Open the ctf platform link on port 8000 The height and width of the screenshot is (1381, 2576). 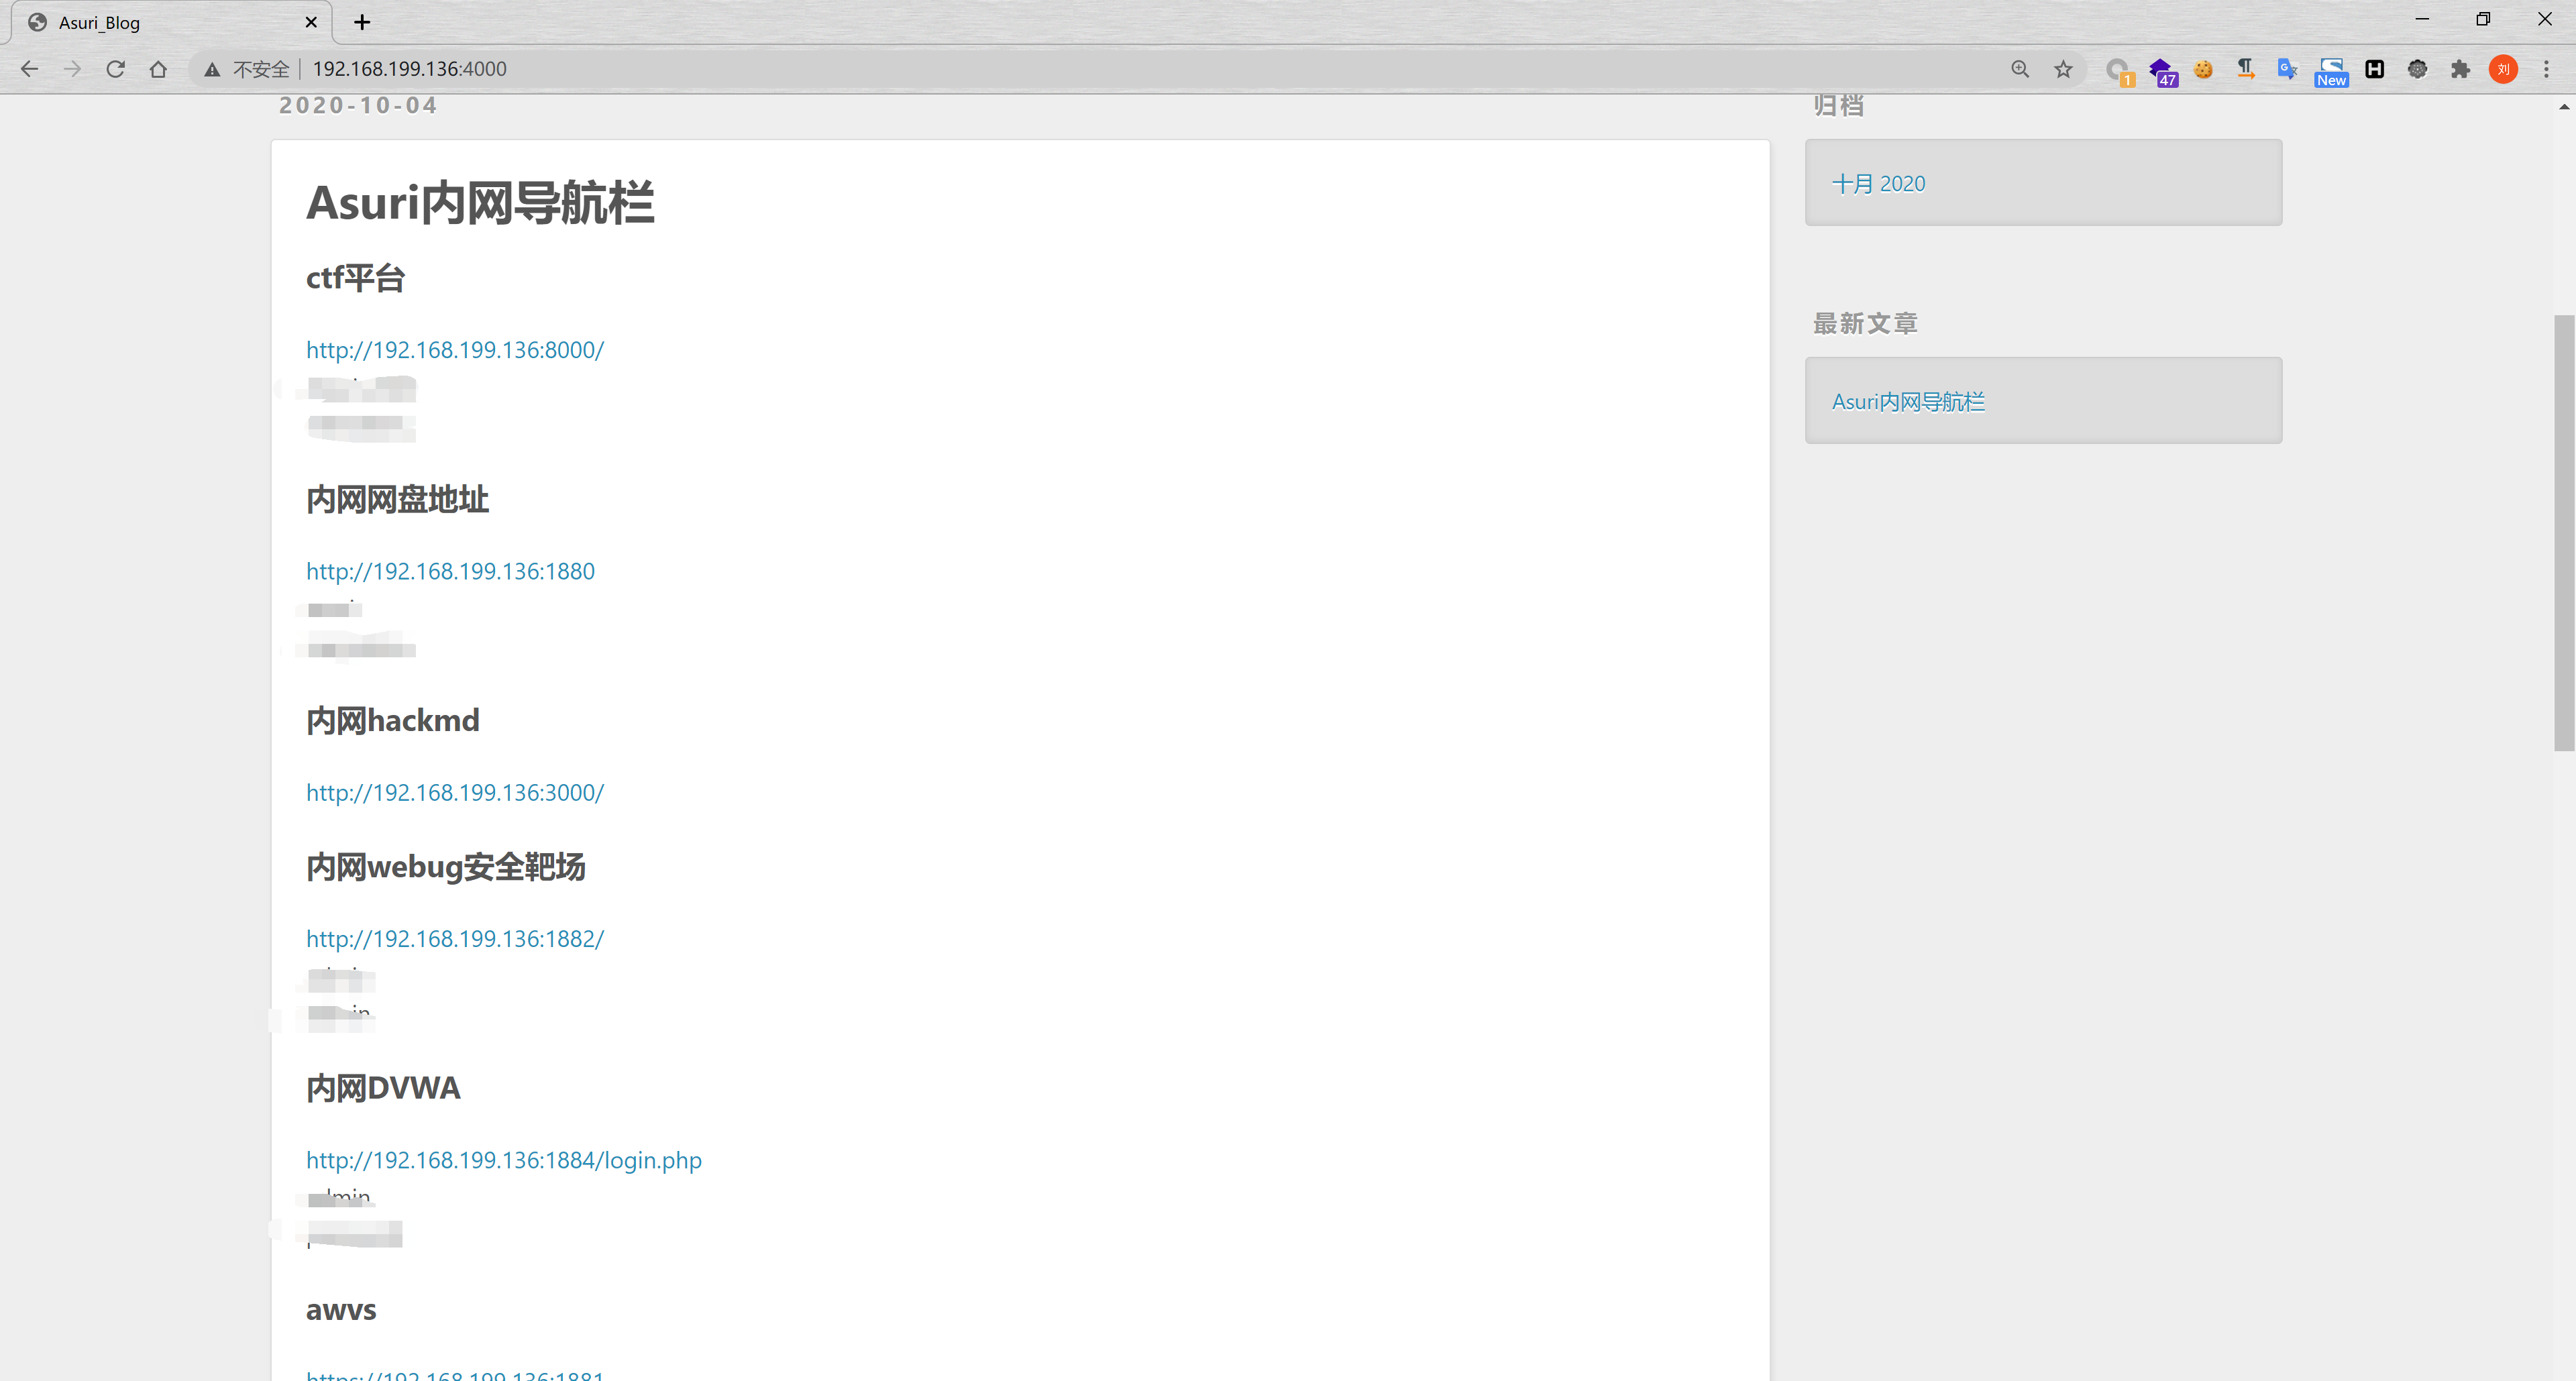[454, 350]
